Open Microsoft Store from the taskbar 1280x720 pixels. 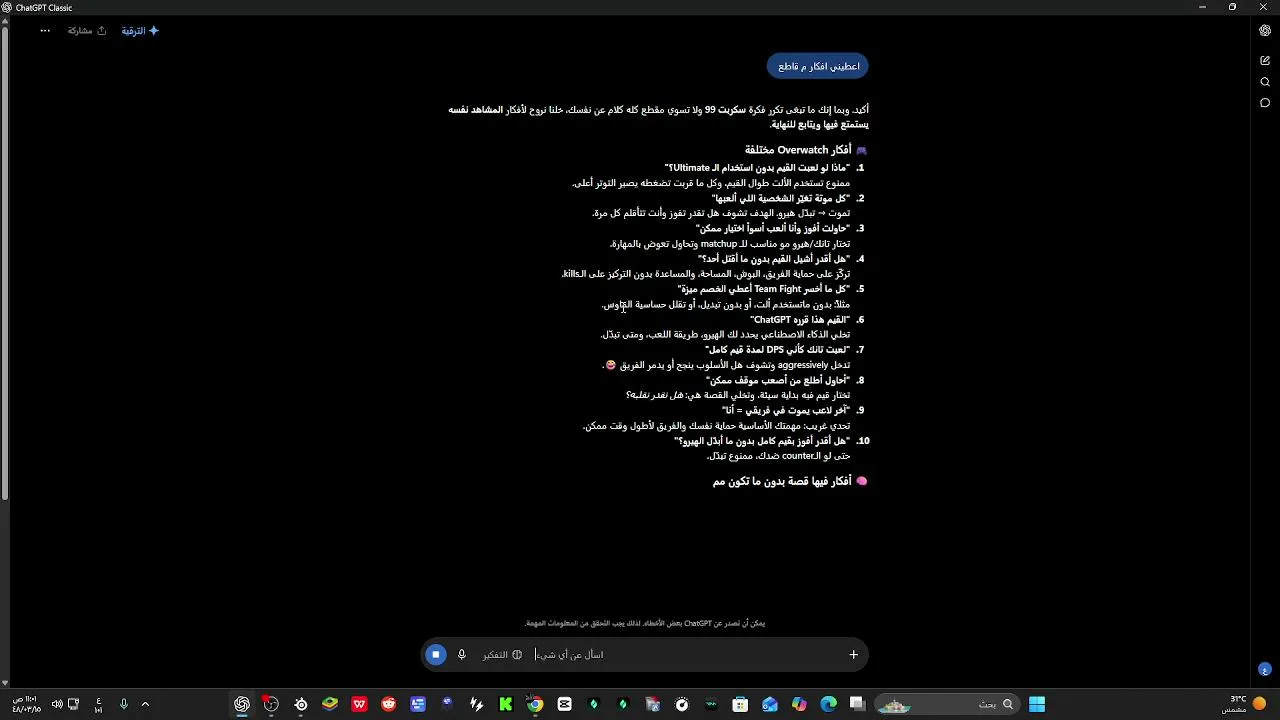(740, 704)
